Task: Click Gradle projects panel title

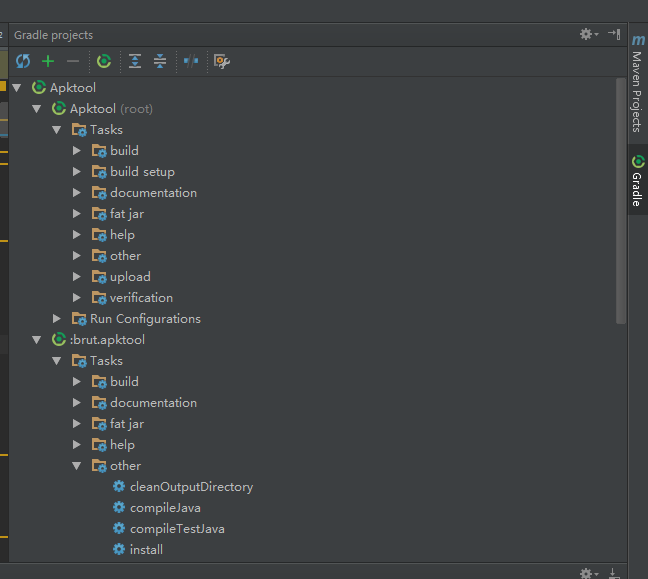Action: click(54, 35)
